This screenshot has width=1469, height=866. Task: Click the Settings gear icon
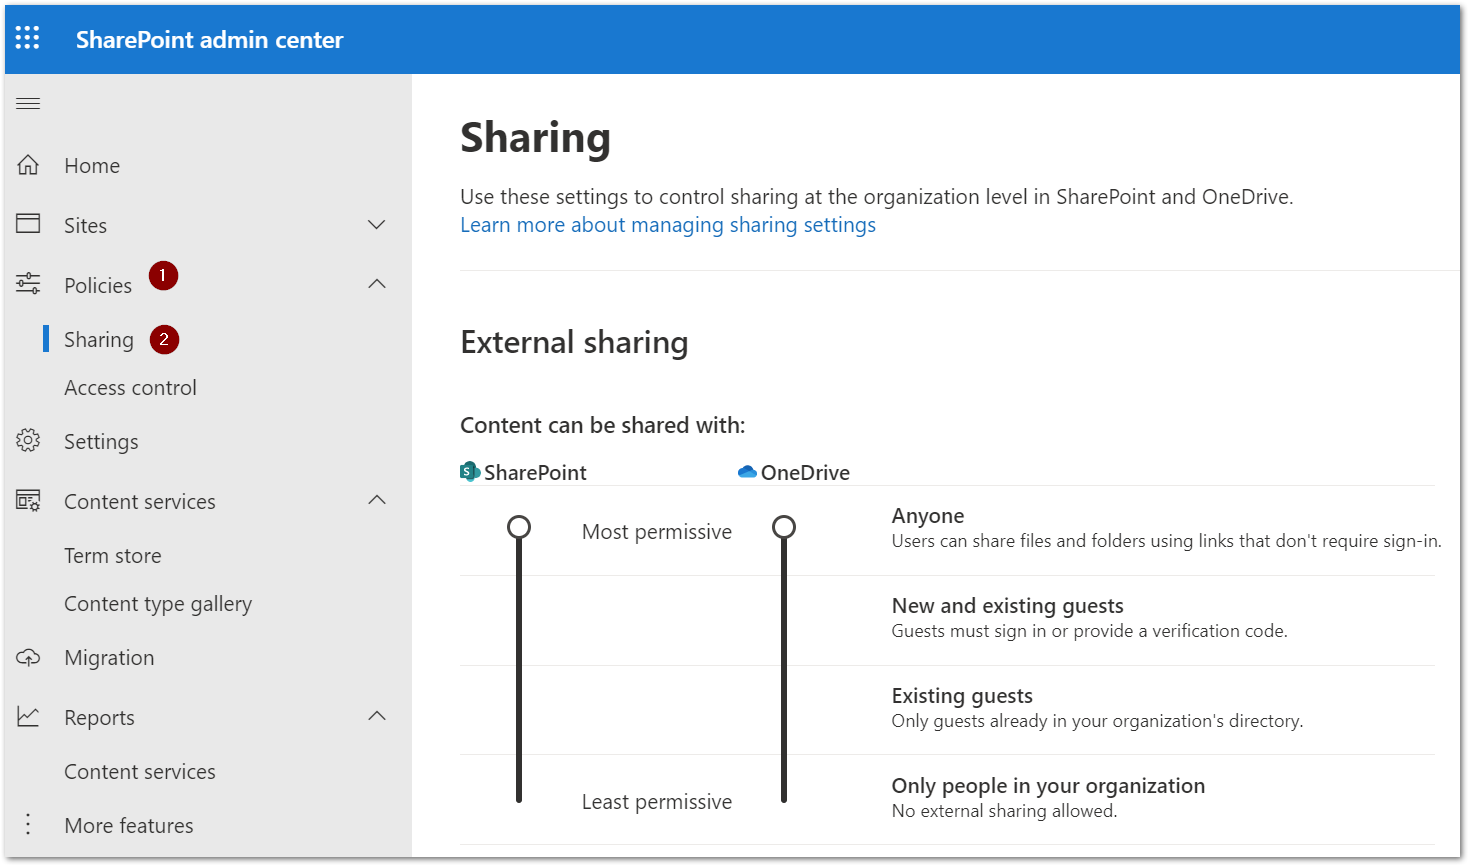pos(28,440)
